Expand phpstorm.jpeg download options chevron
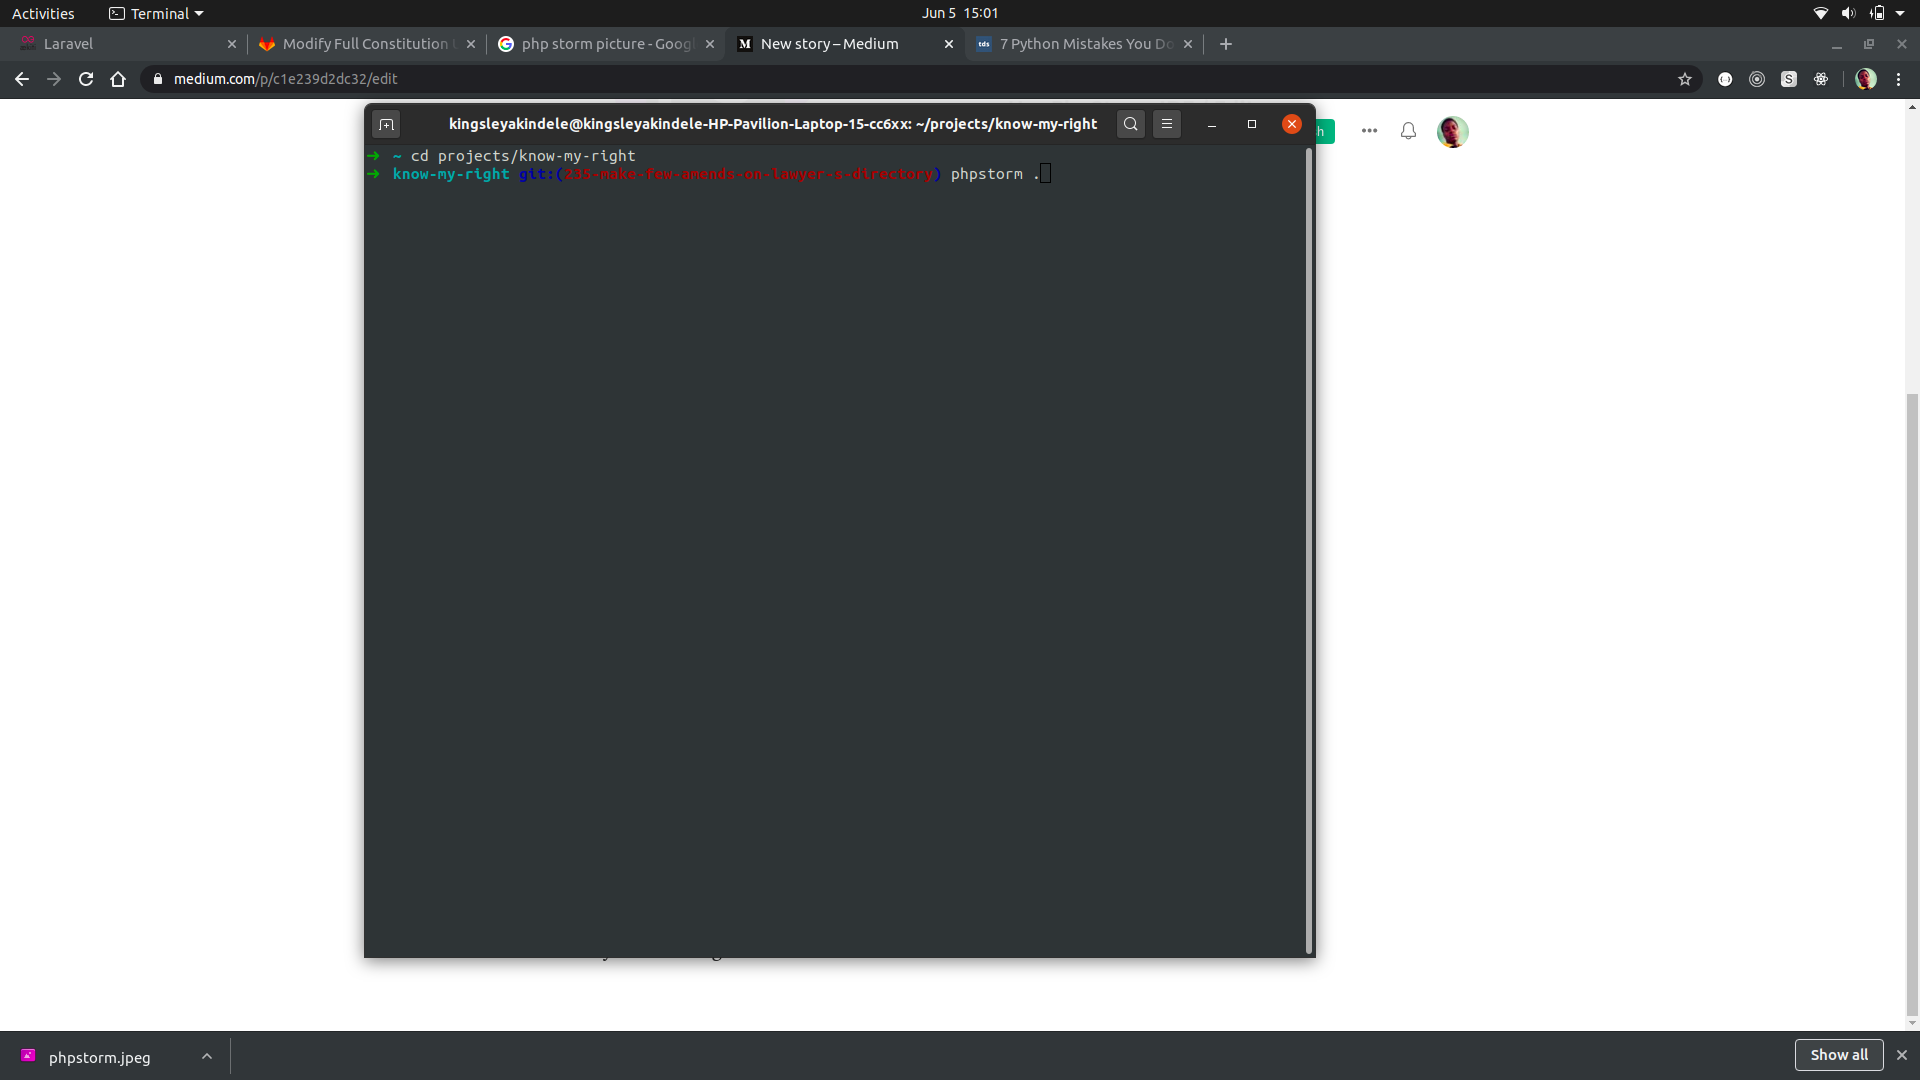 click(207, 1056)
